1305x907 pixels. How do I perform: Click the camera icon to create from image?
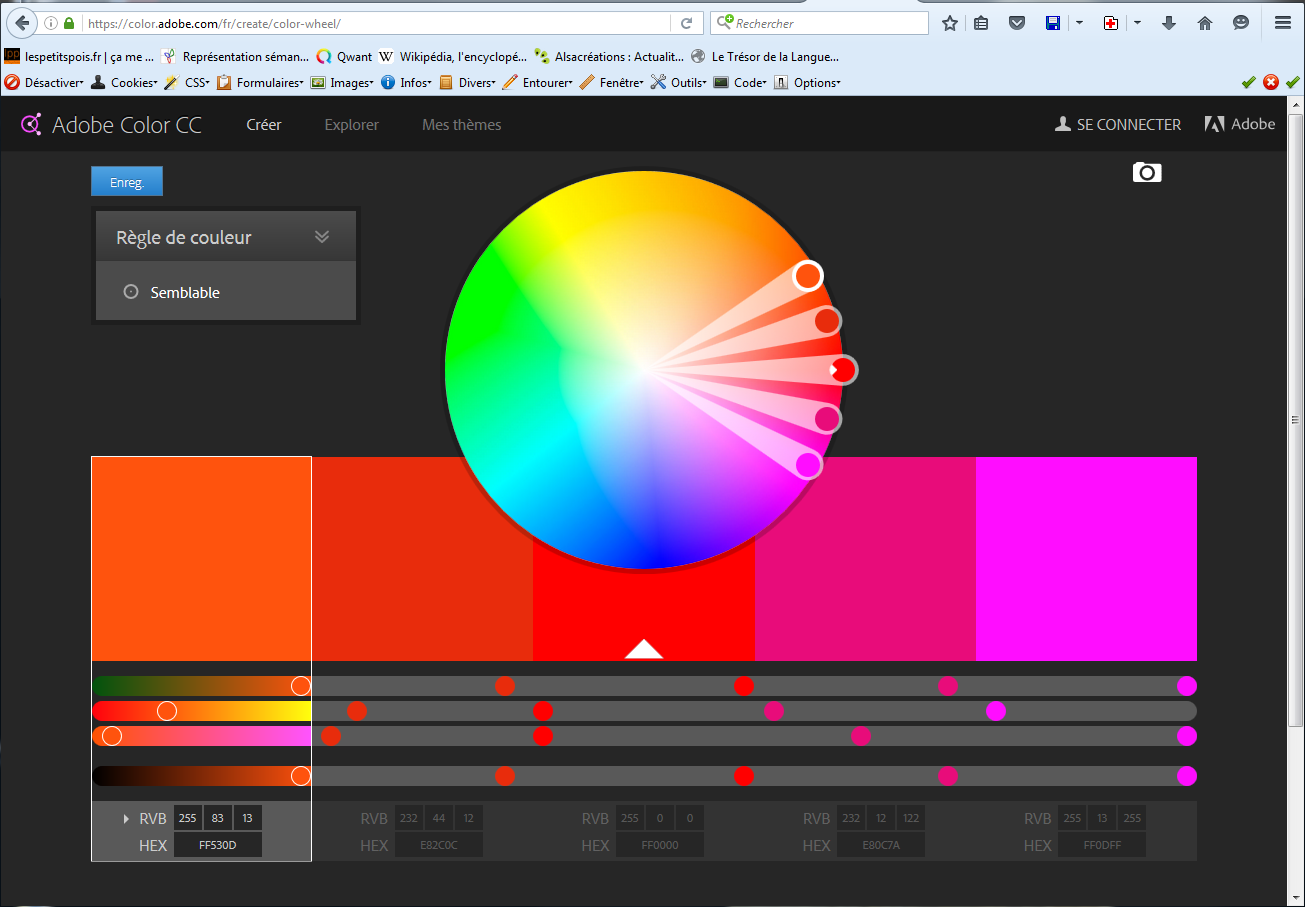coord(1146,172)
